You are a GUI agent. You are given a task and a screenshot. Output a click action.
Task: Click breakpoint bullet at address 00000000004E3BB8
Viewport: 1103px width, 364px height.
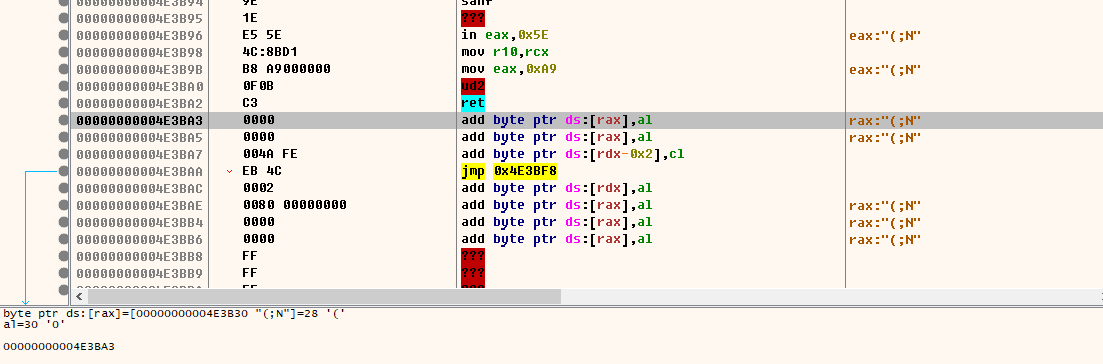point(63,256)
